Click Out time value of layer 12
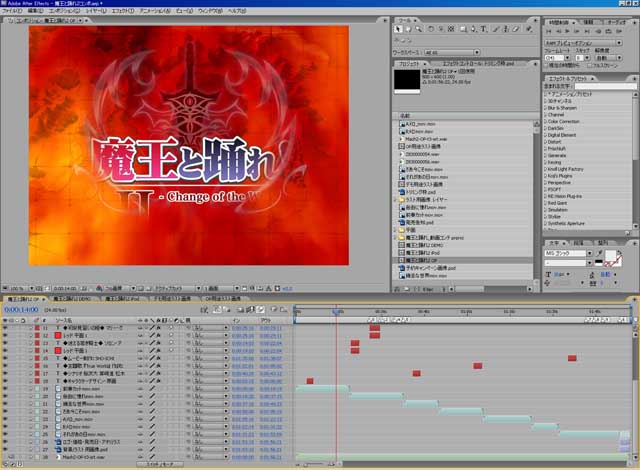The height and width of the screenshot is (470, 640). point(271,335)
